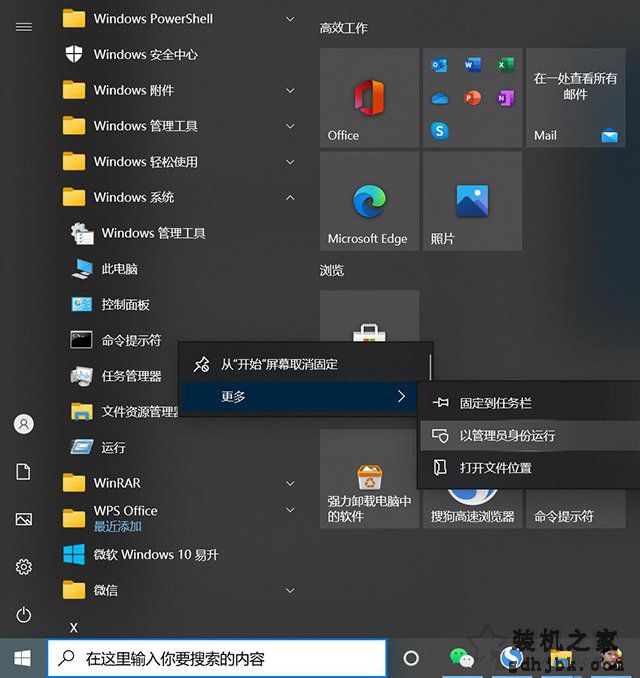640x678 pixels.
Task: Open 强力卸载电脑中的软件 tile
Action: pyautogui.click(x=369, y=479)
